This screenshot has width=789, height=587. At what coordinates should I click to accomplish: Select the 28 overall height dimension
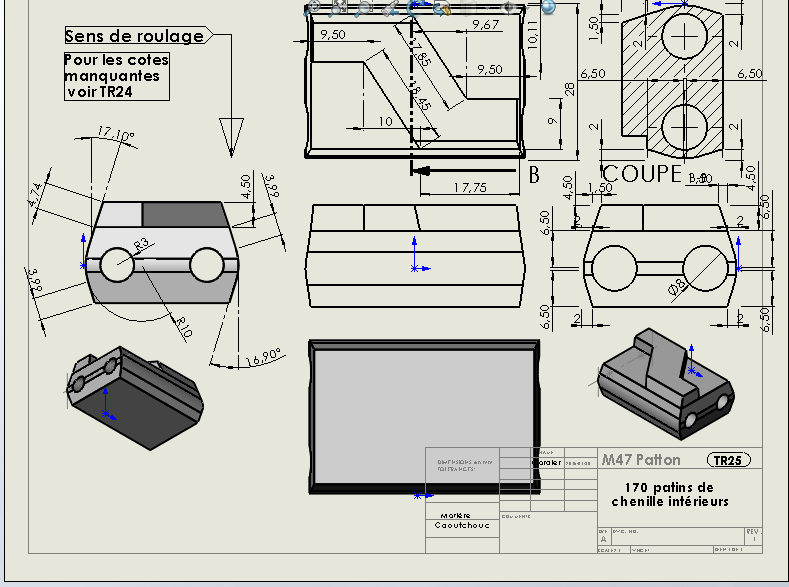(569, 90)
